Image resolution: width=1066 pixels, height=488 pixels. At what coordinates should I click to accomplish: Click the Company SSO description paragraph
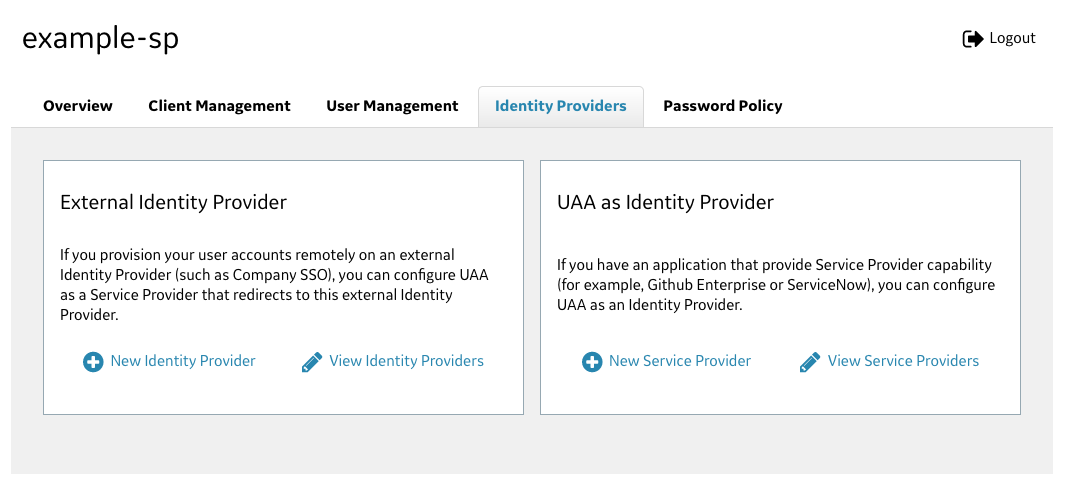pos(274,285)
